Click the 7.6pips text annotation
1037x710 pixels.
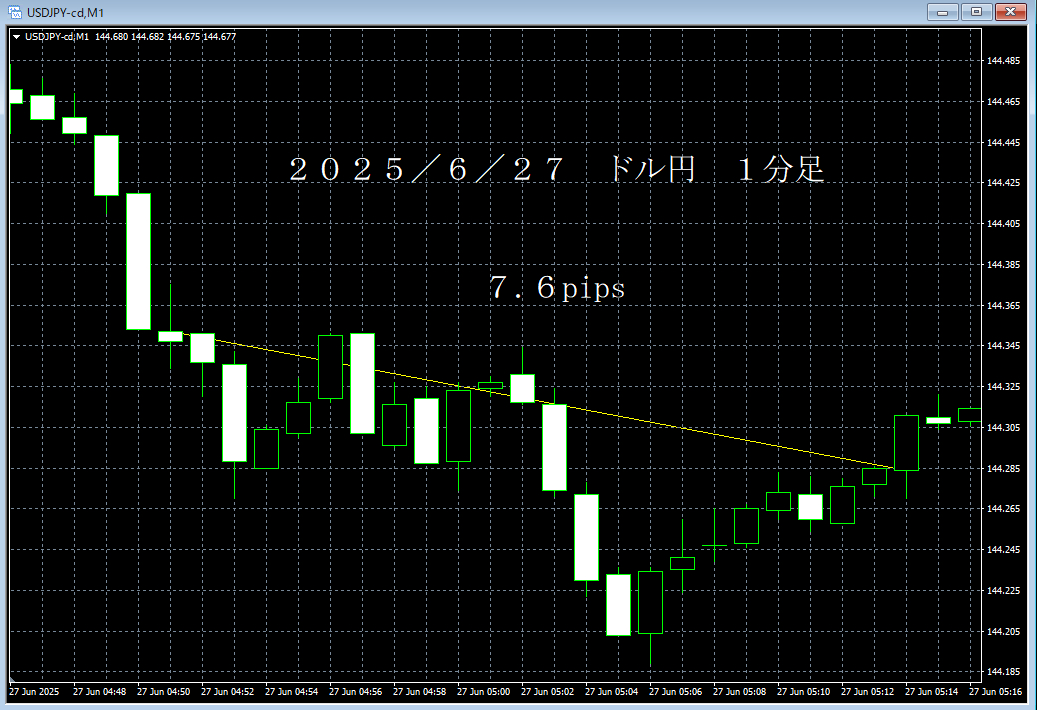pyautogui.click(x=556, y=288)
